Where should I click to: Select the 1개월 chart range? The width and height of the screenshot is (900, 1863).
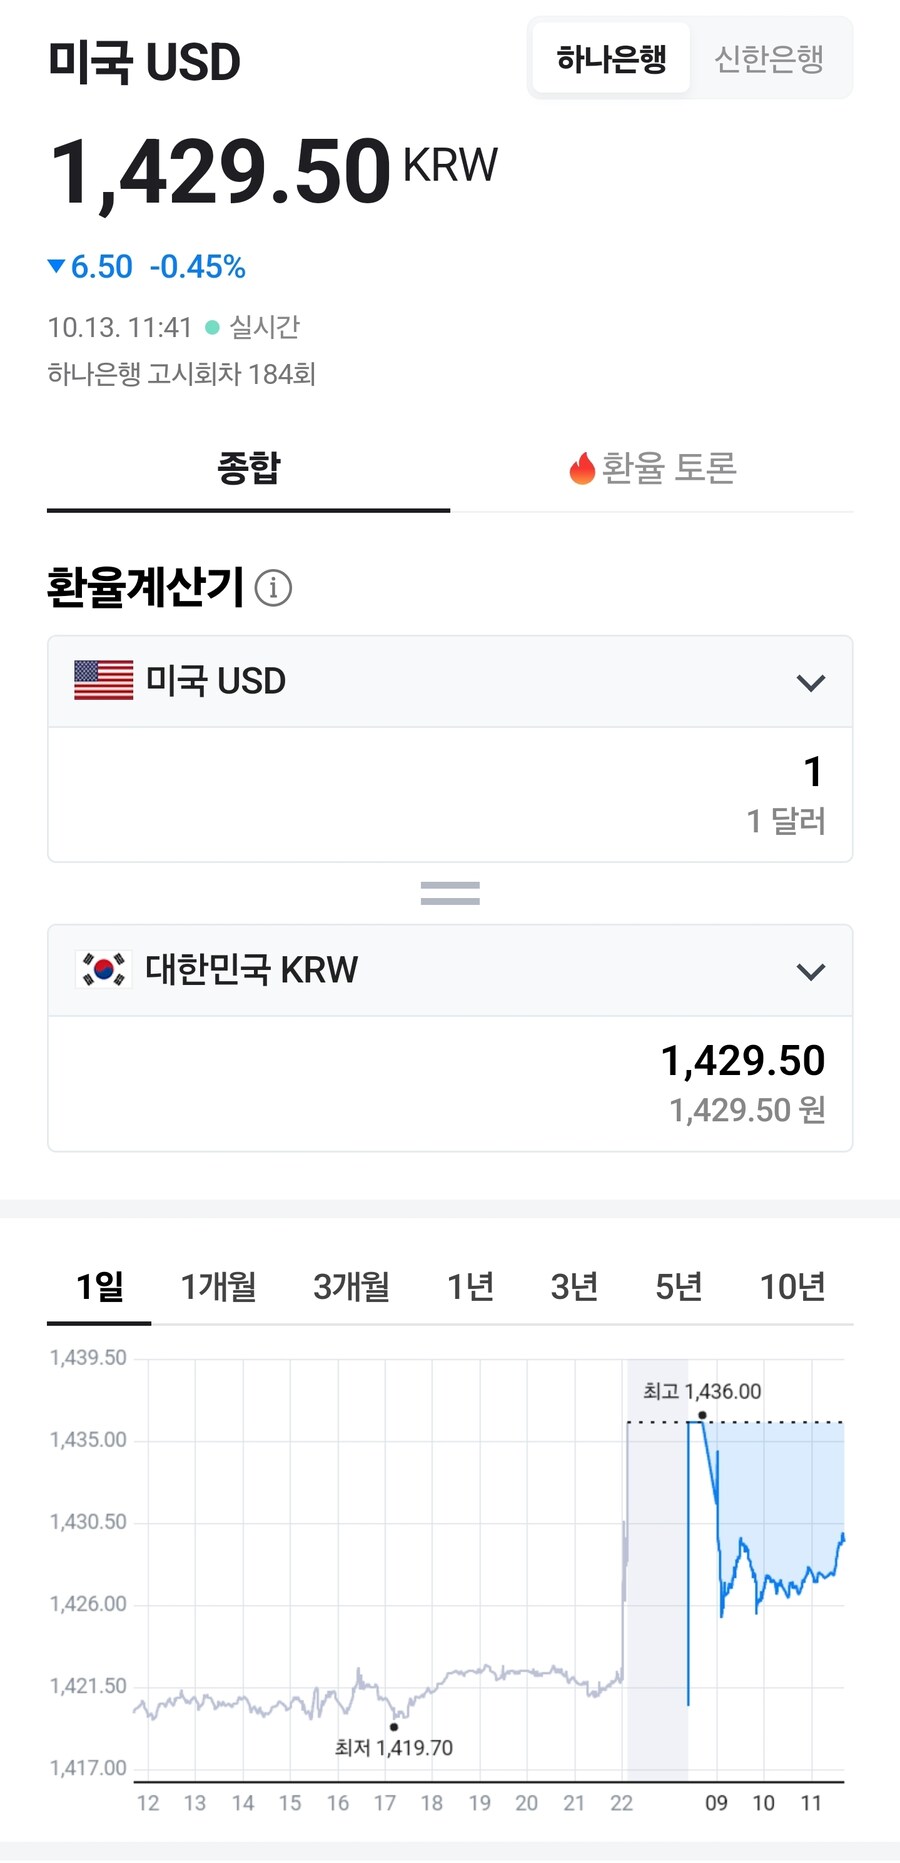pyautogui.click(x=218, y=1287)
